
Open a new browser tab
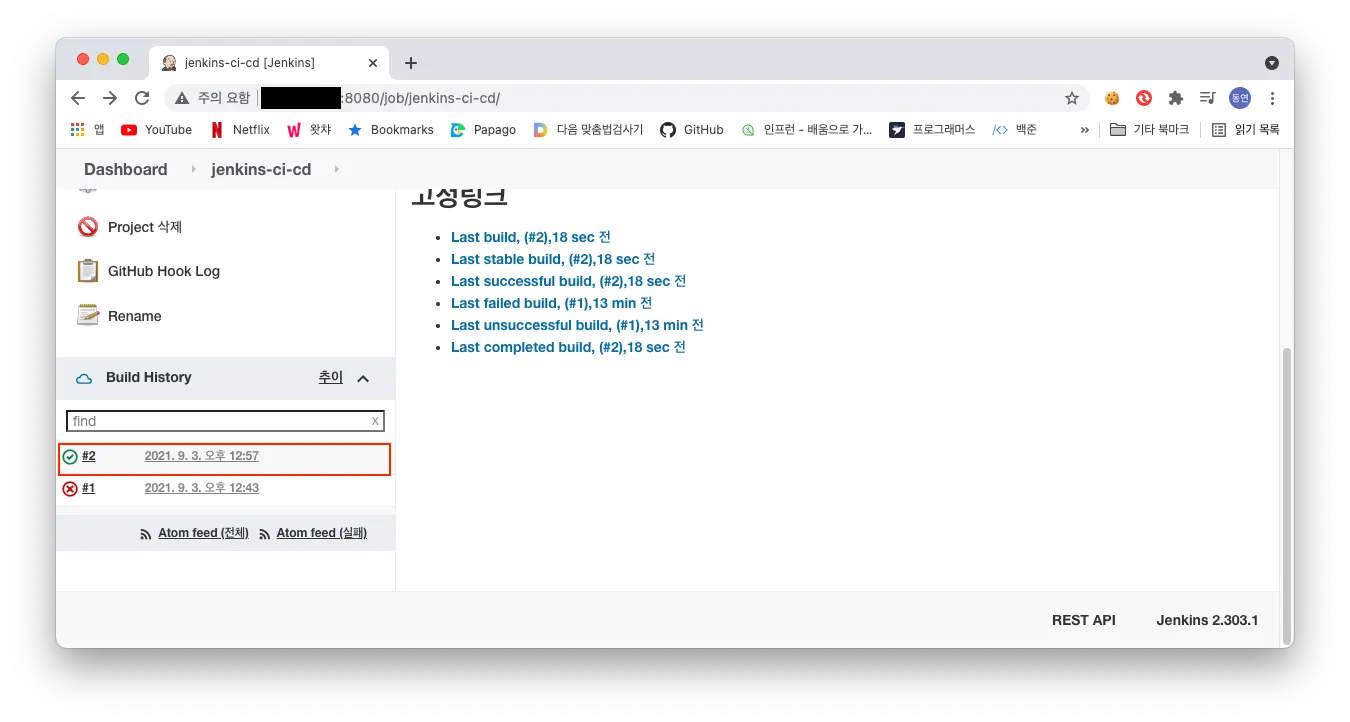(410, 62)
